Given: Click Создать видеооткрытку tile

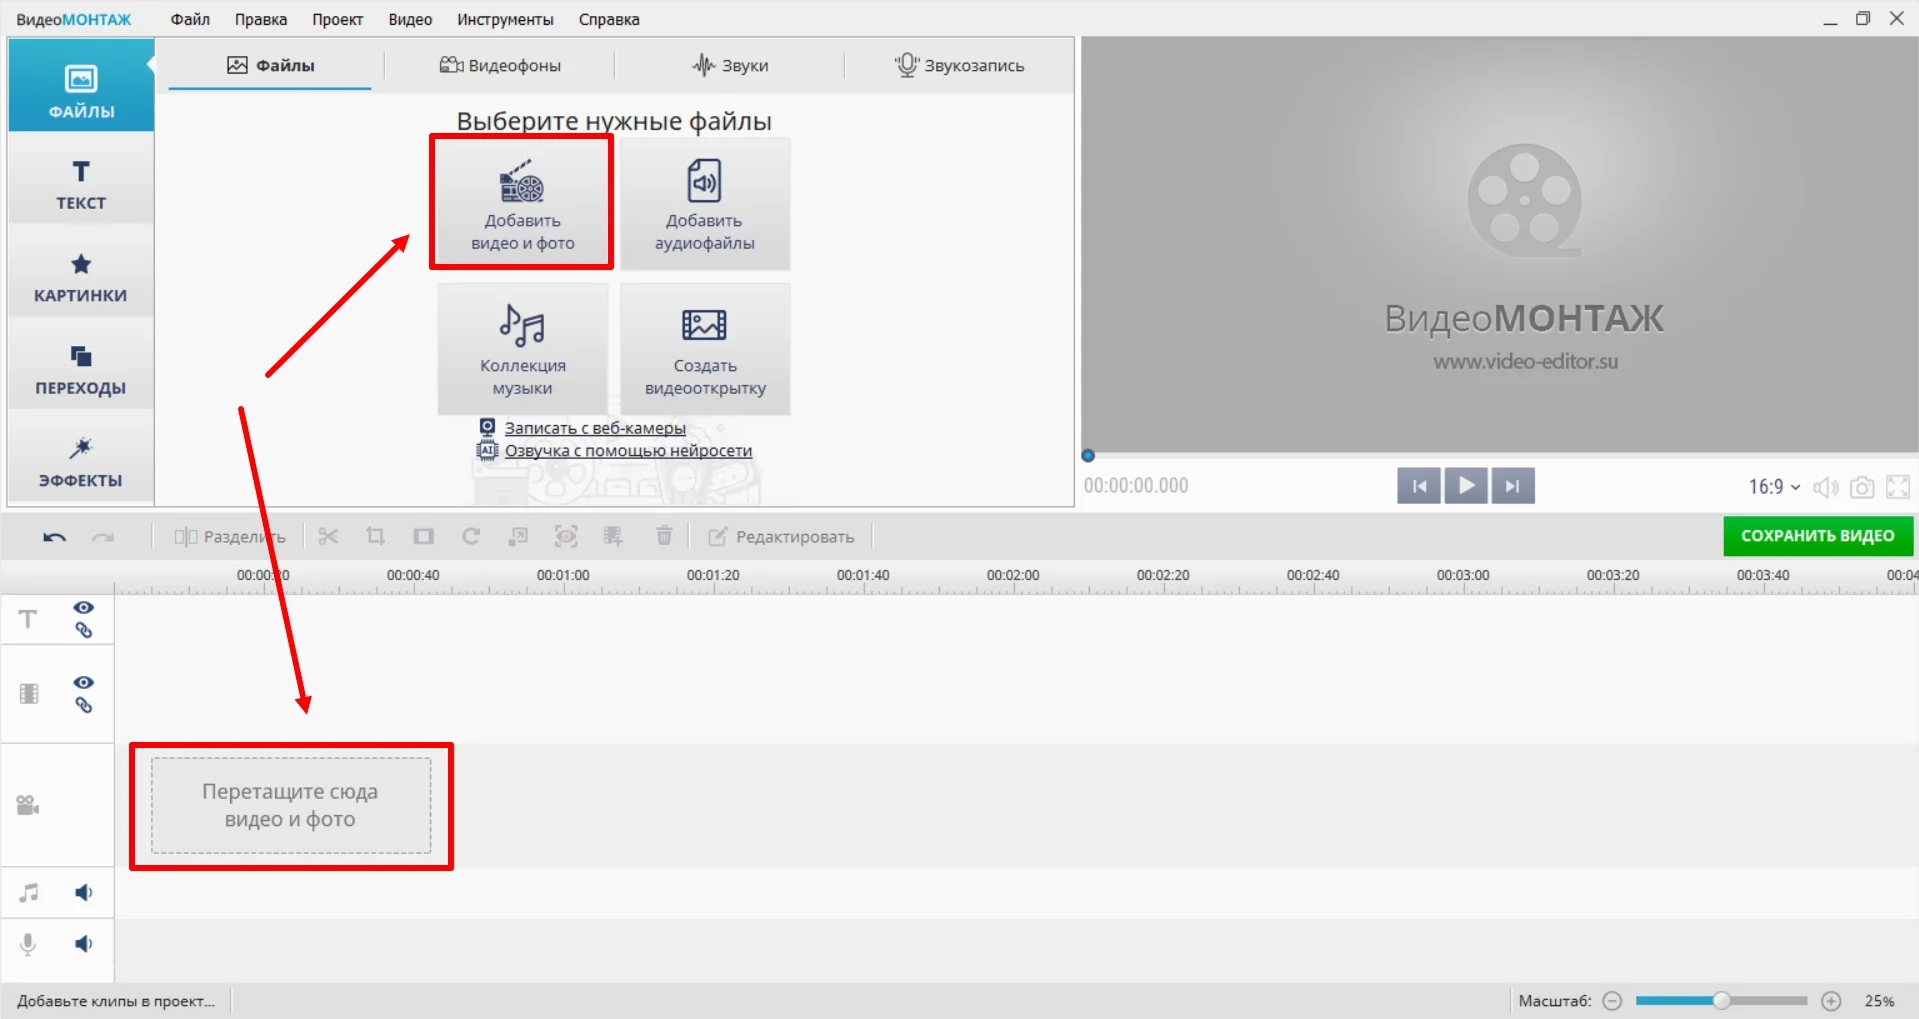Looking at the screenshot, I should pyautogui.click(x=705, y=349).
